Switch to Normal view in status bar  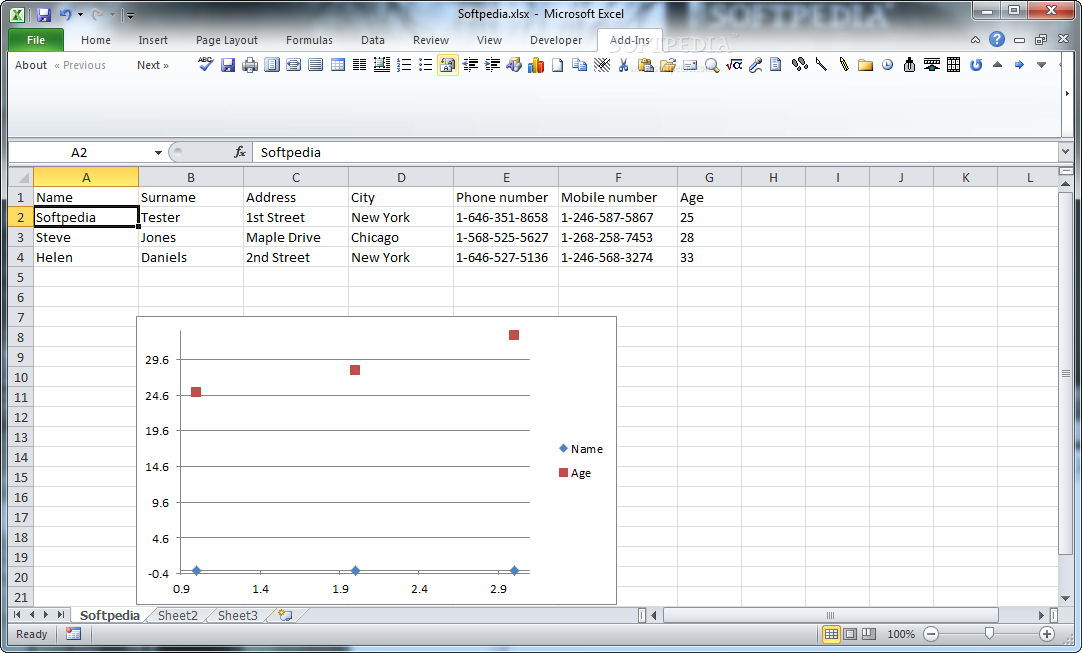[832, 634]
